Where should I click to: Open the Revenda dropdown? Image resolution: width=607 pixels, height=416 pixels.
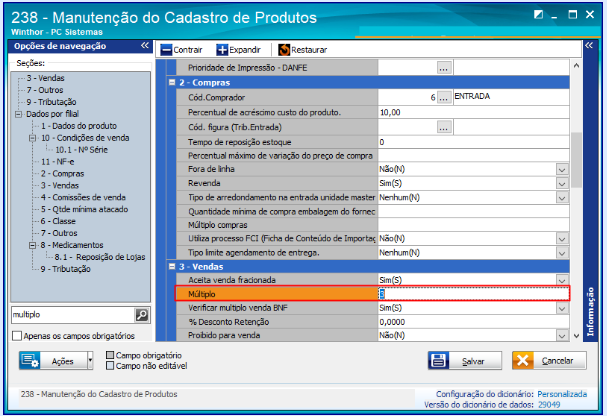(562, 183)
